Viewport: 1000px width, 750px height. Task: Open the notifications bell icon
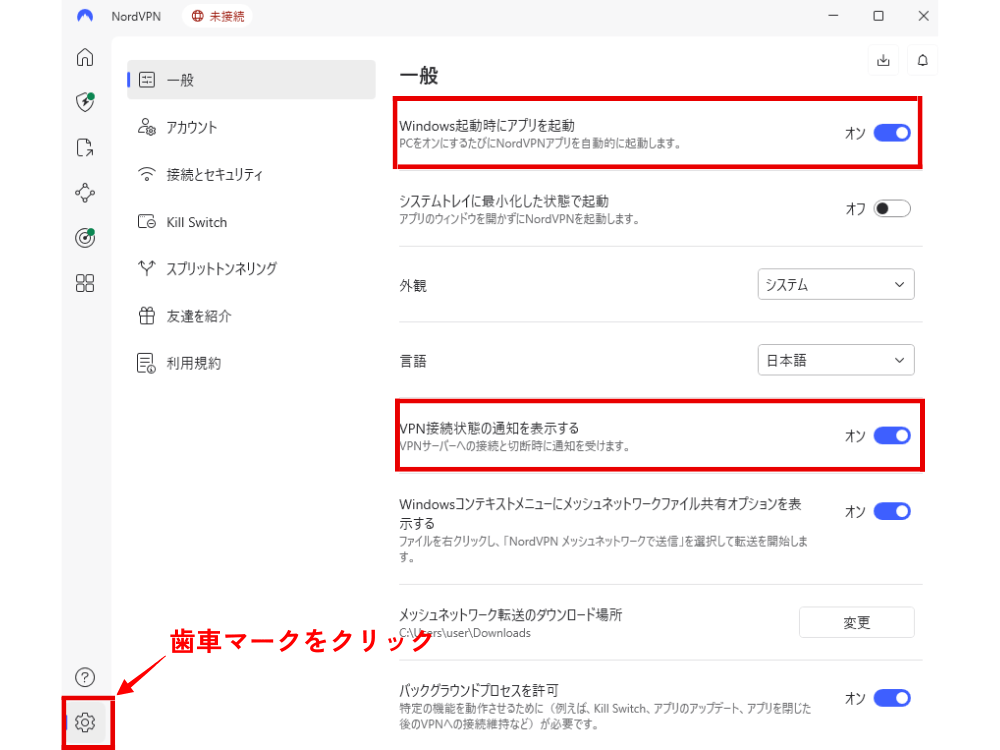(x=922, y=60)
